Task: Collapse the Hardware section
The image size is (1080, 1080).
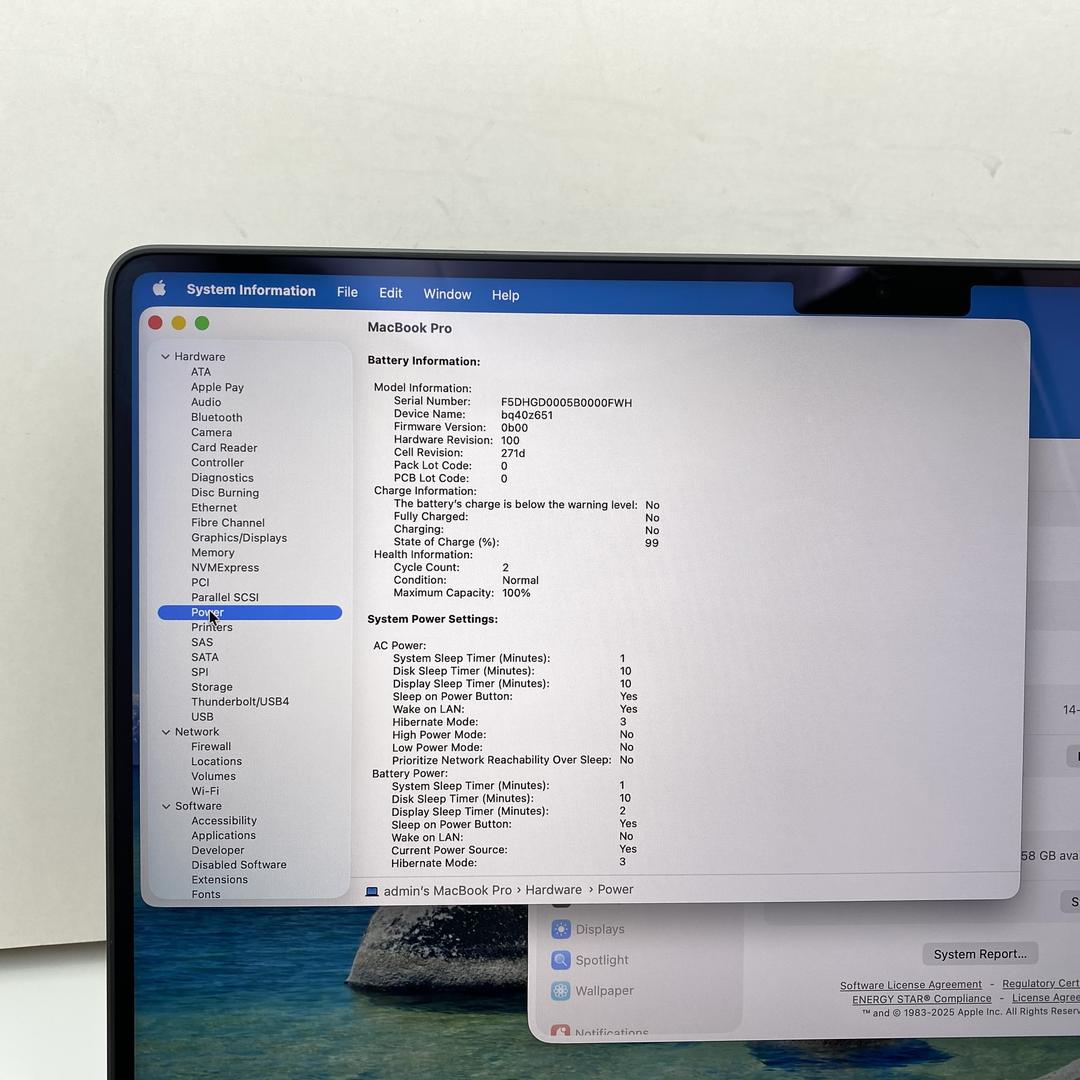Action: (x=166, y=357)
